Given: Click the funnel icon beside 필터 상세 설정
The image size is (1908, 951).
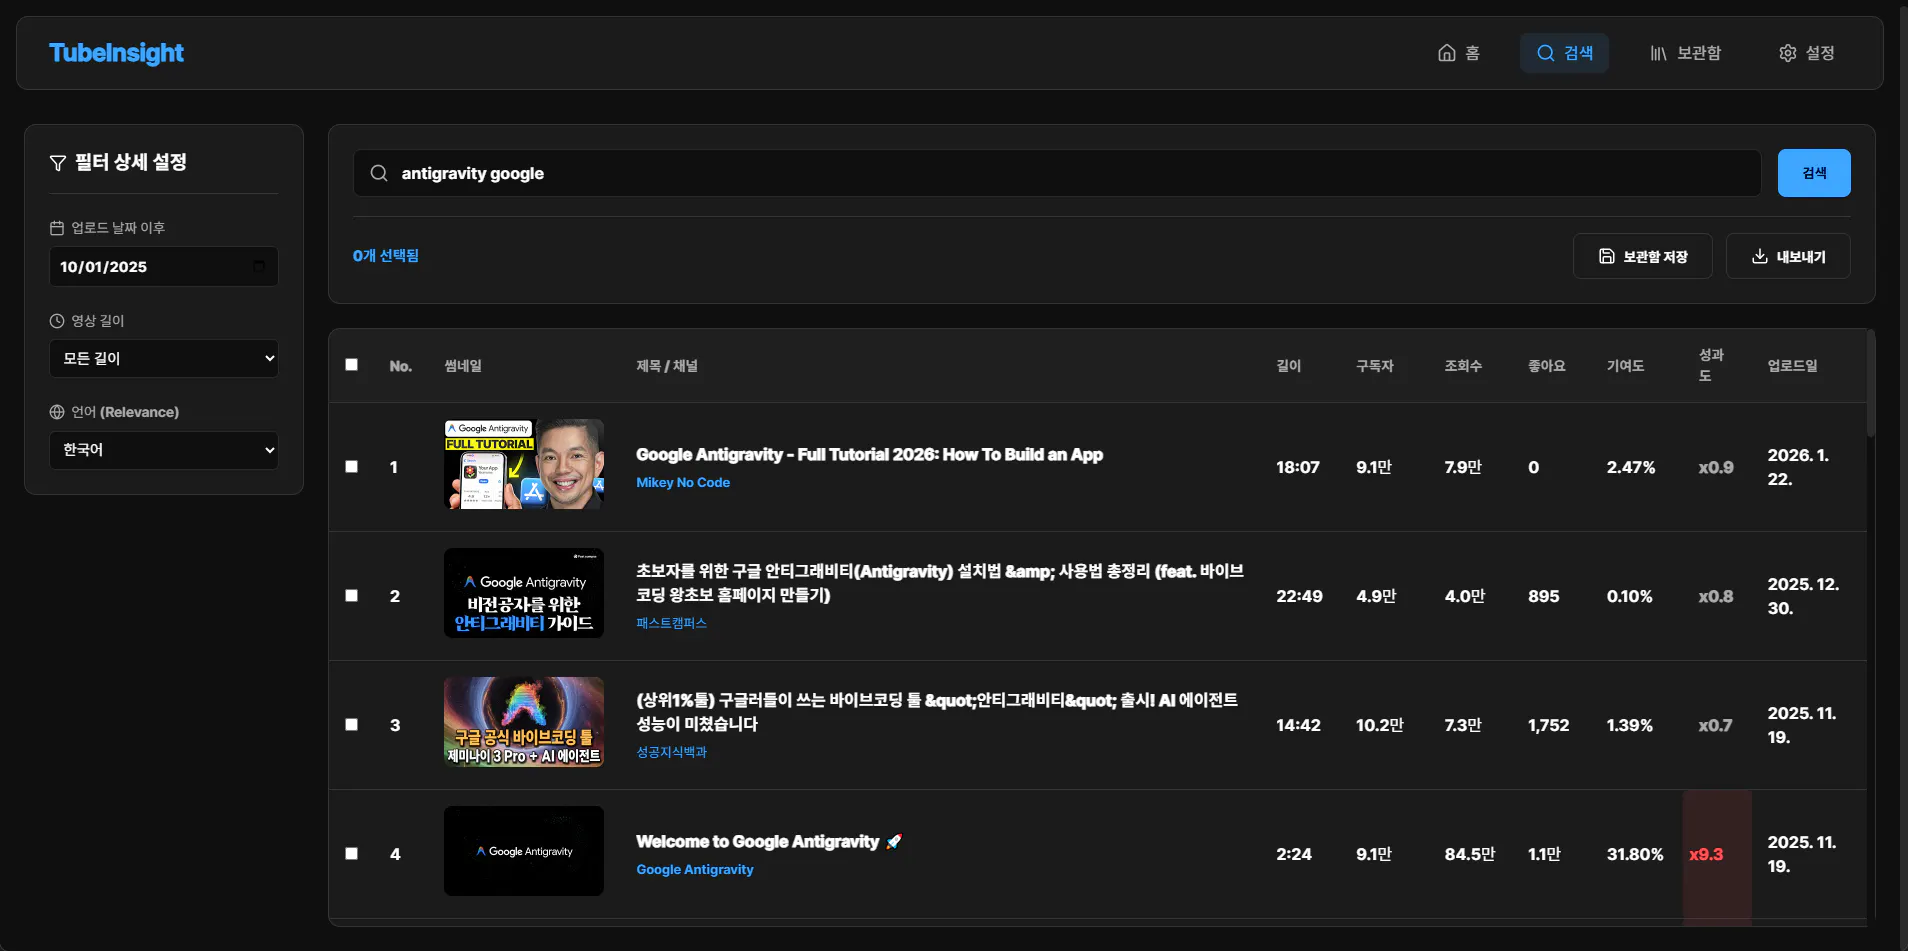Looking at the screenshot, I should click(58, 163).
